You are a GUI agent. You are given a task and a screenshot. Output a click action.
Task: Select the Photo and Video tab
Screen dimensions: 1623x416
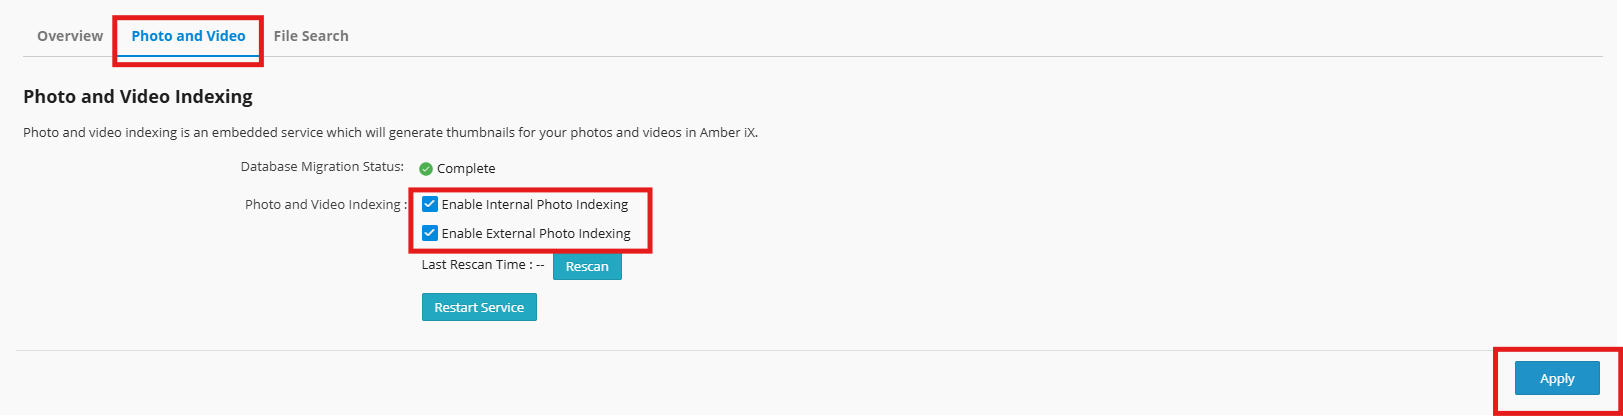pos(188,36)
